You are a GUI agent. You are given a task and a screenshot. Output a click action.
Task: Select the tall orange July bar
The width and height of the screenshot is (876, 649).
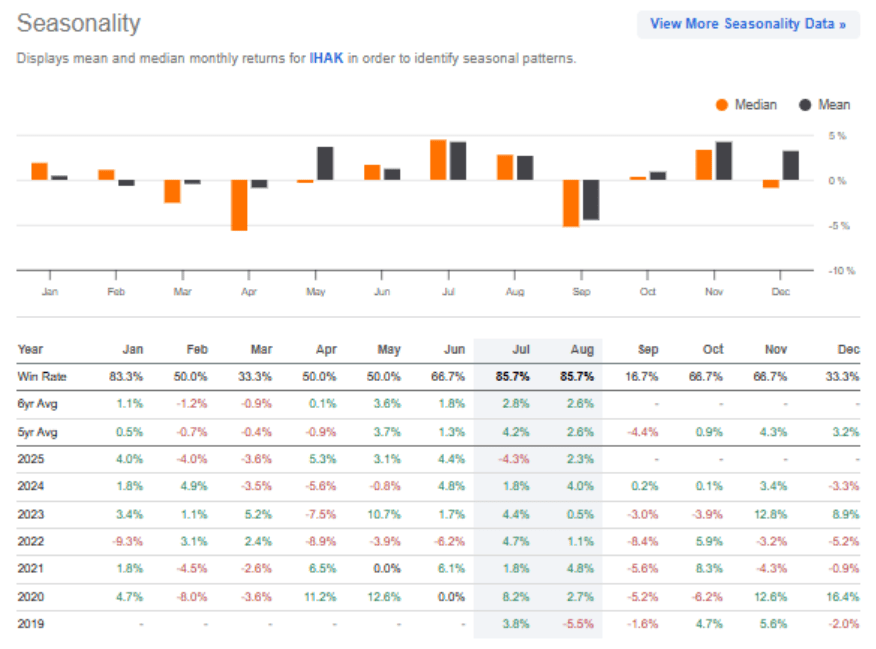439,158
